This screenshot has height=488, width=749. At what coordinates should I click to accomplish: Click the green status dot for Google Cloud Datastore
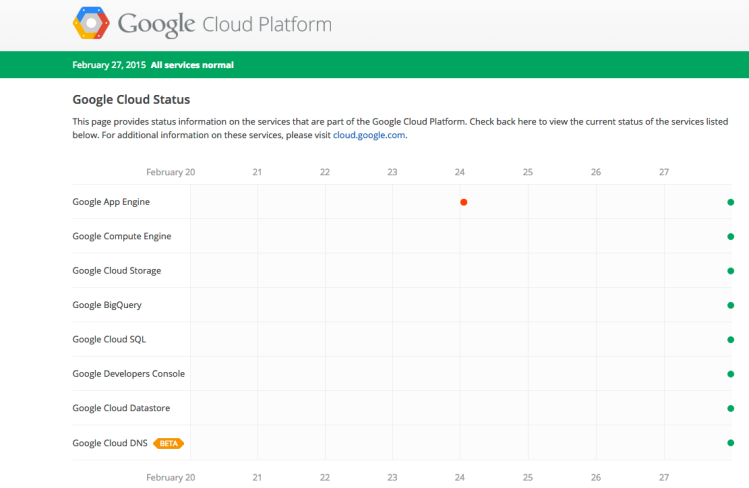[730, 409]
